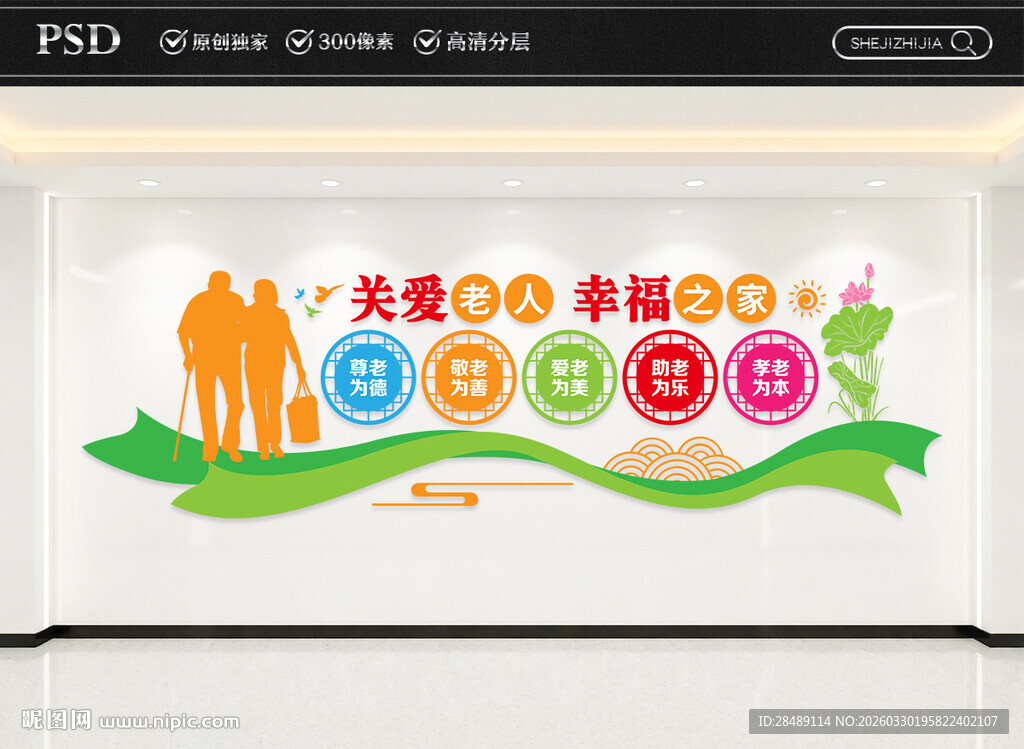Viewport: 1024px width, 749px height.
Task: Click the orange swirl sun icon
Action: 807,299
